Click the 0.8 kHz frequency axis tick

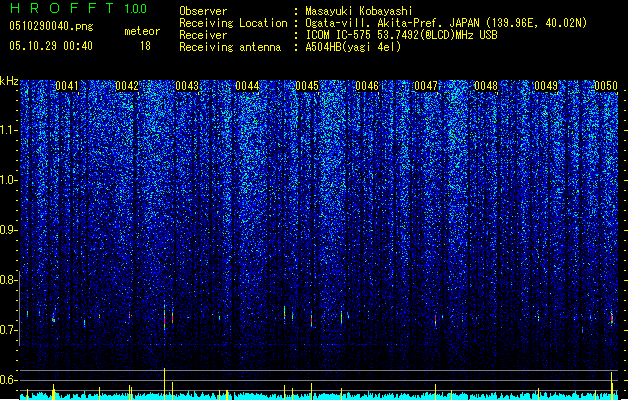pyautogui.click(x=9, y=280)
